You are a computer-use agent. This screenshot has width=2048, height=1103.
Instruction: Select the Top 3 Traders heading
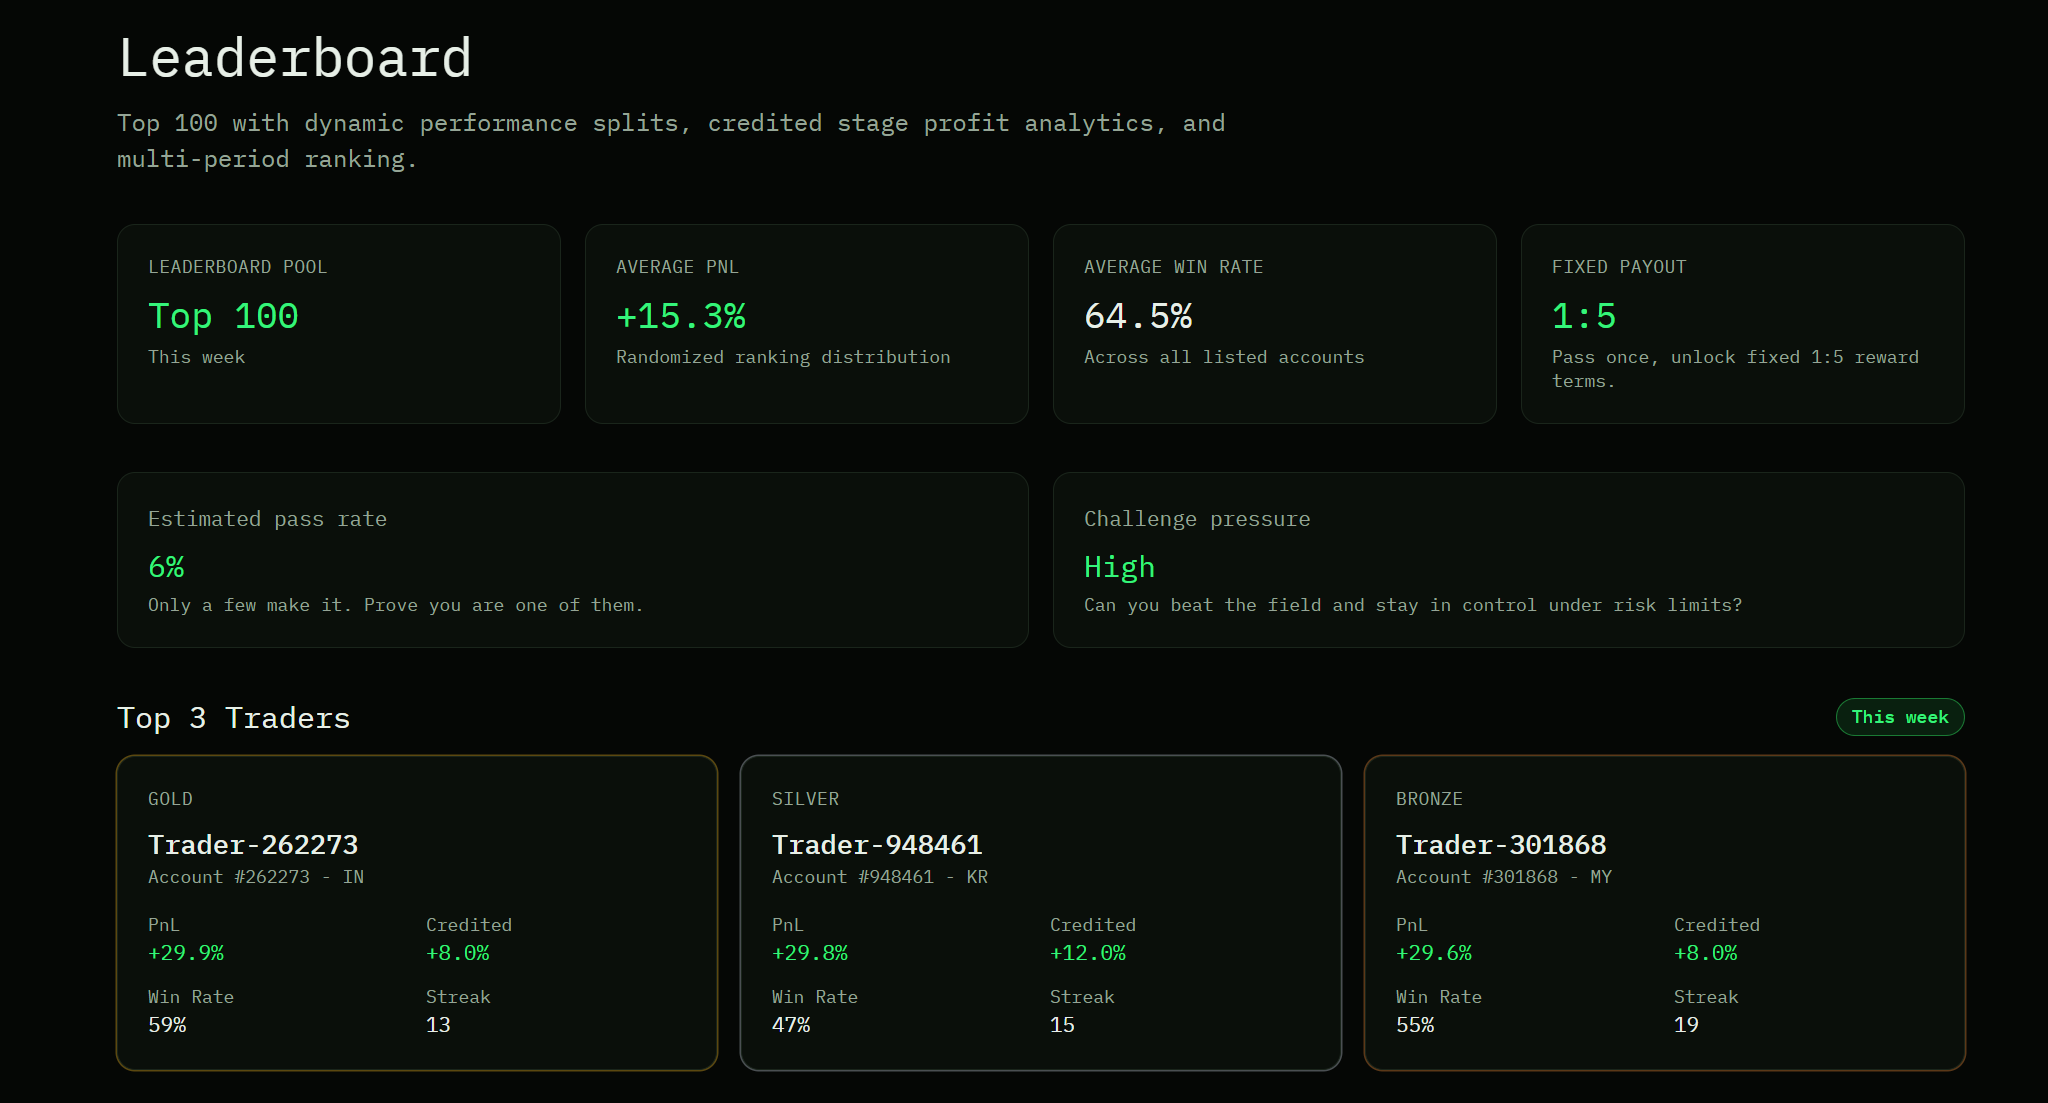[233, 717]
